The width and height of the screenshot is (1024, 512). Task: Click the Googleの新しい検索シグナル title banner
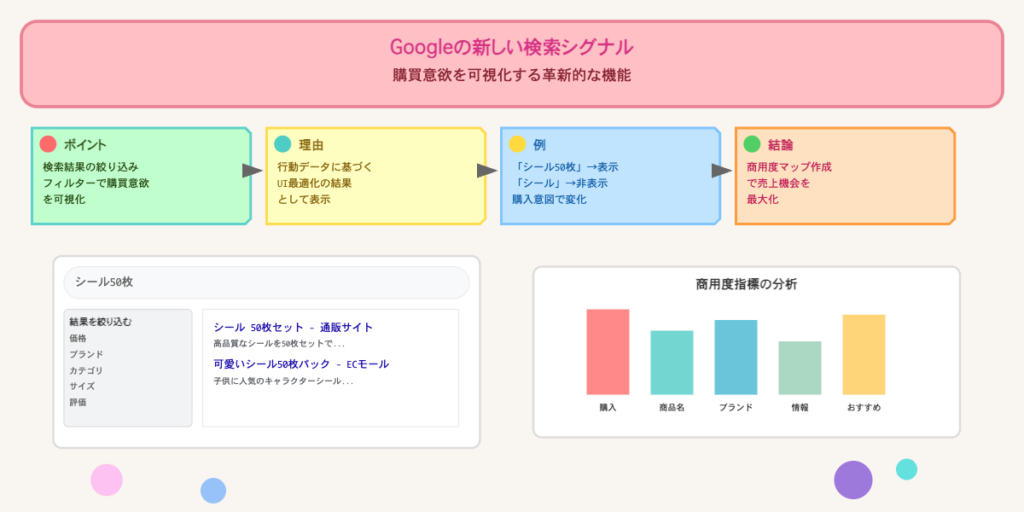coord(511,62)
